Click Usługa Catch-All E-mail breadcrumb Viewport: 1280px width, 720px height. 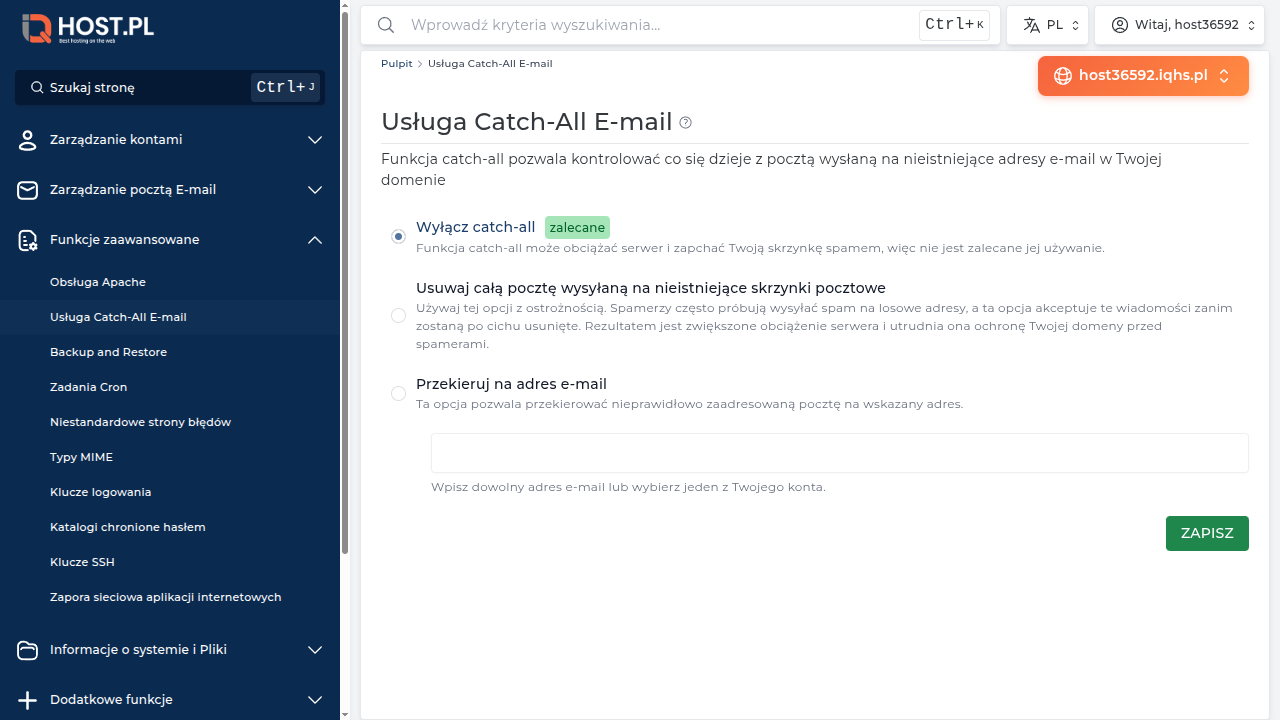490,63
